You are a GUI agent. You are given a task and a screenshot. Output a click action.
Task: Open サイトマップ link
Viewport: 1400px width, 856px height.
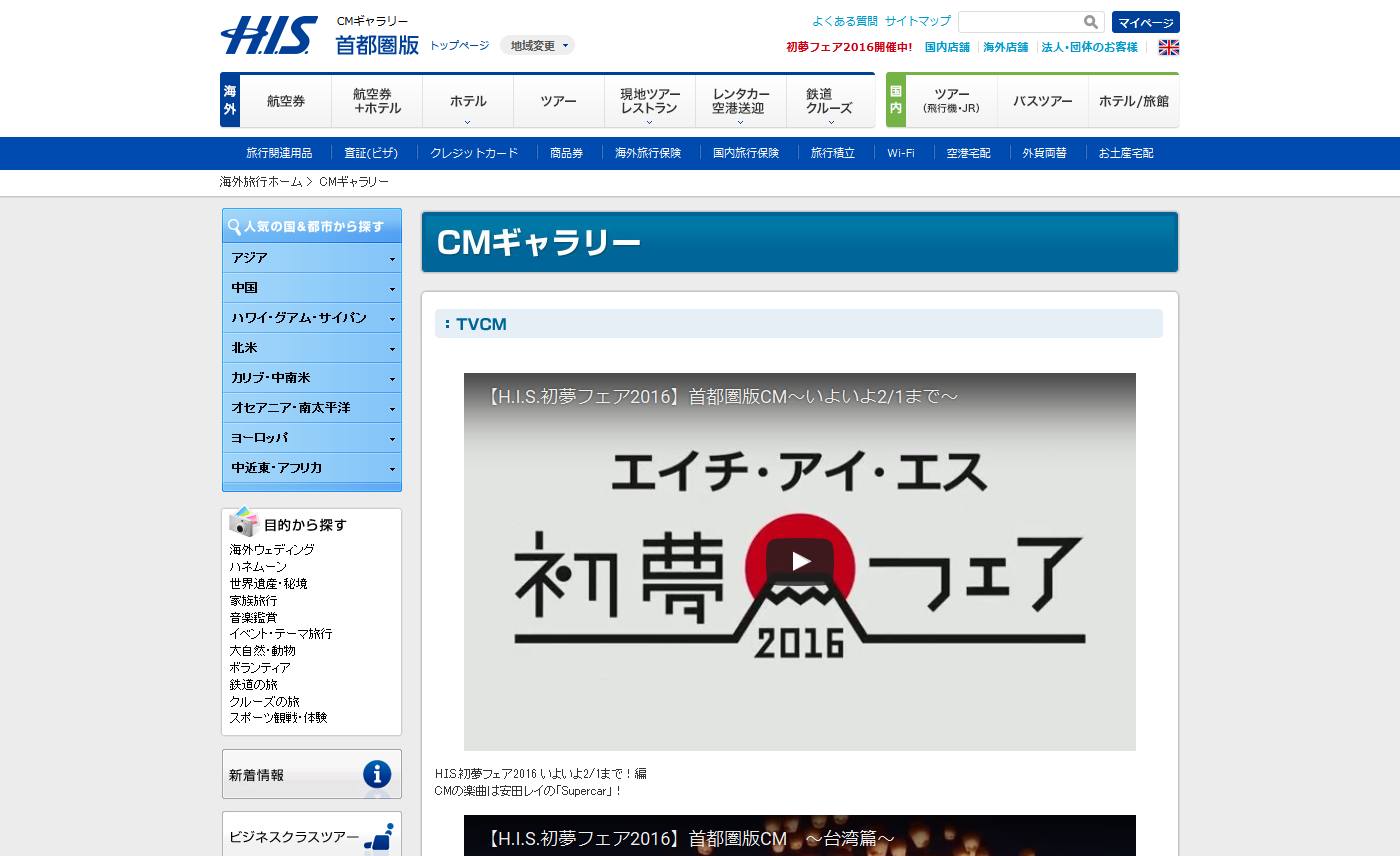tap(918, 21)
